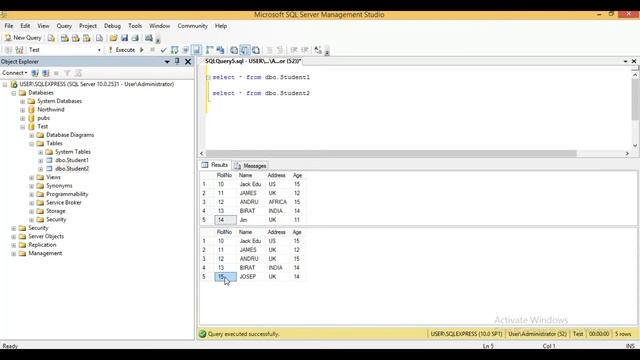
Task: Open a SQL Server Compact Query
Action: point(99,38)
